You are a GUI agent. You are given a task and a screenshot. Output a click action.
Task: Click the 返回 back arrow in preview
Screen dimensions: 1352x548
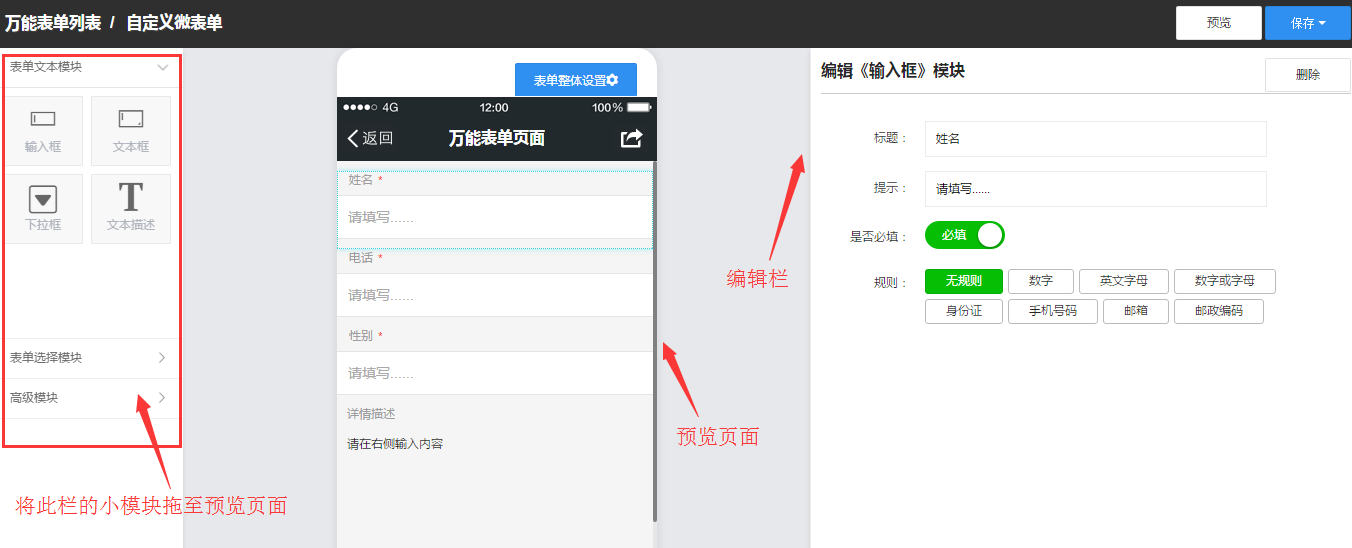pos(369,139)
